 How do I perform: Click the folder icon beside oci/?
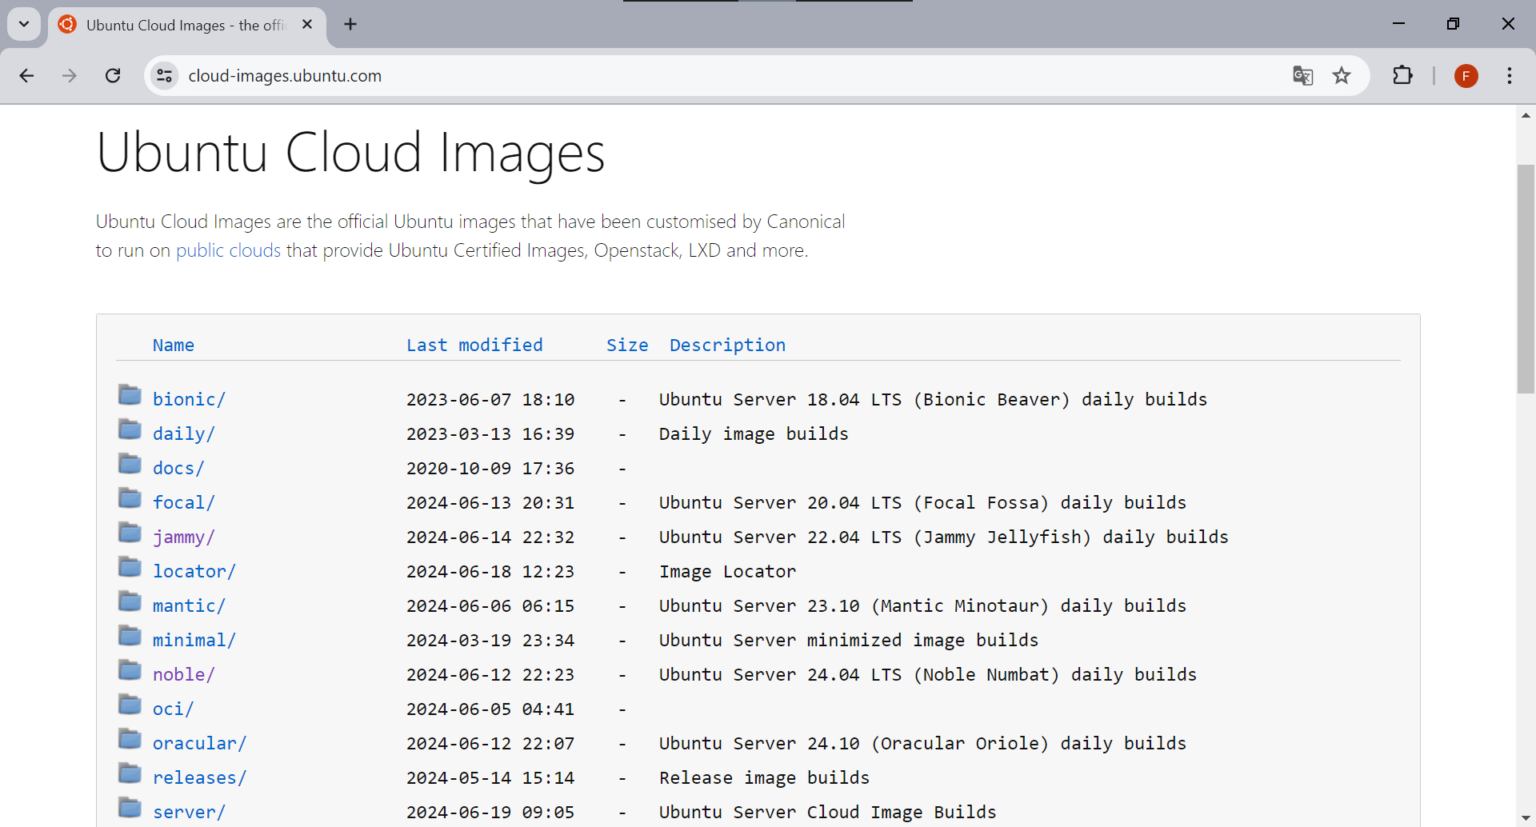(x=130, y=705)
